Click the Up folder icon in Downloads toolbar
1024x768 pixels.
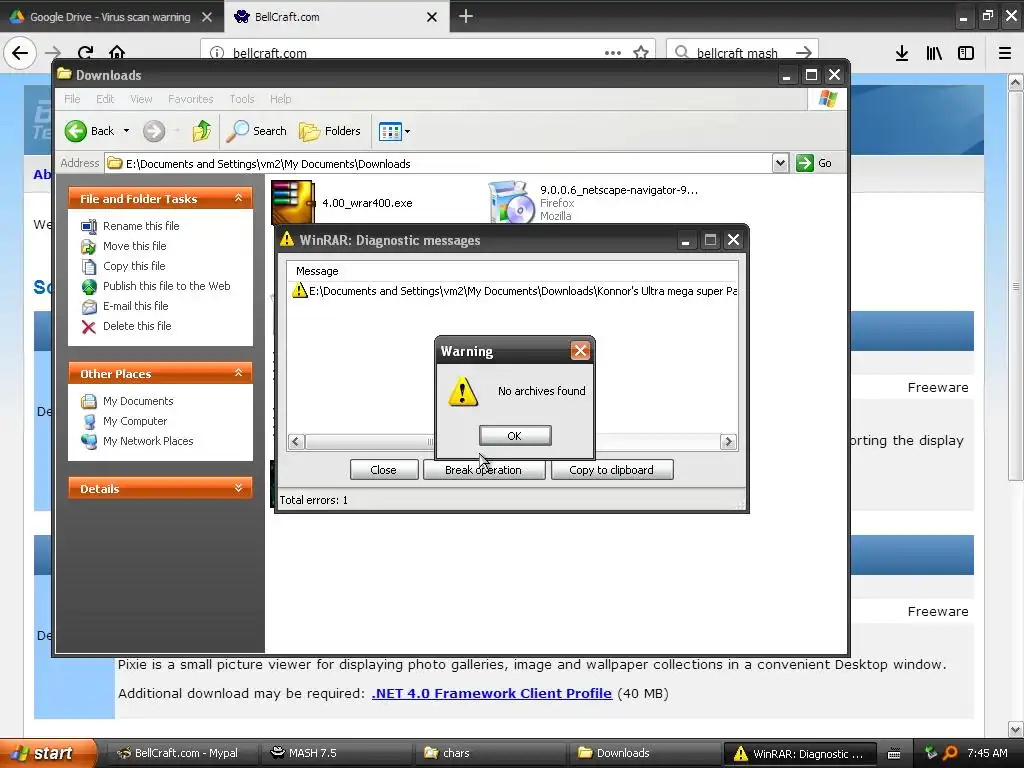tap(202, 131)
